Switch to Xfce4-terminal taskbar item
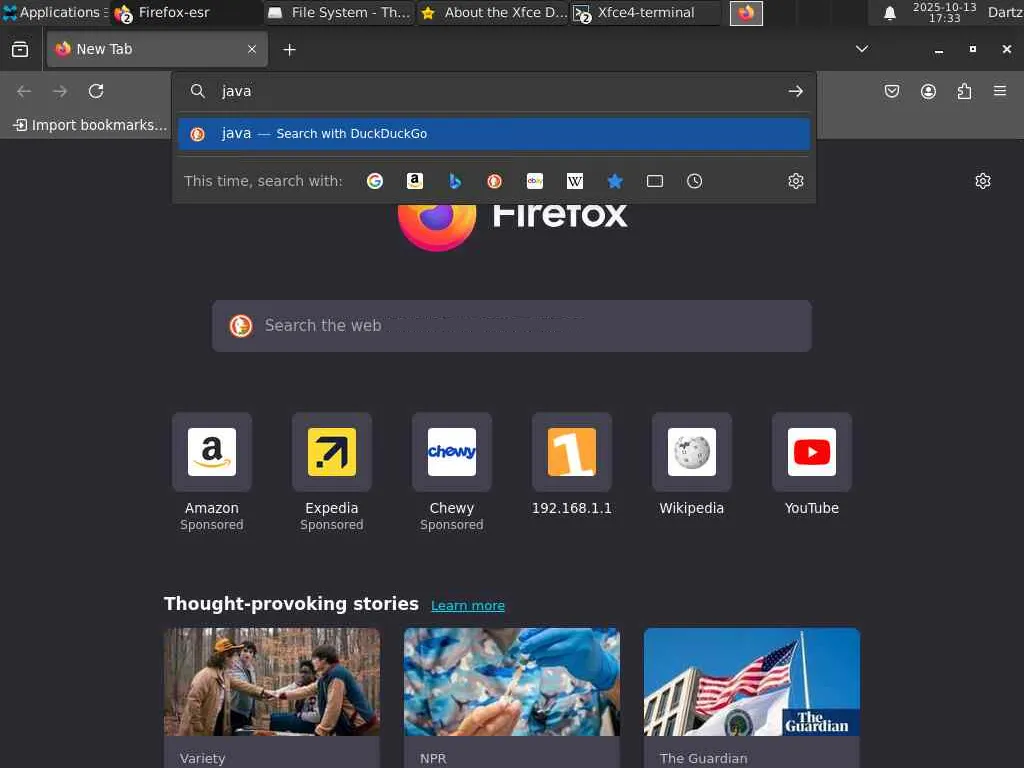1024x768 pixels. click(647, 12)
